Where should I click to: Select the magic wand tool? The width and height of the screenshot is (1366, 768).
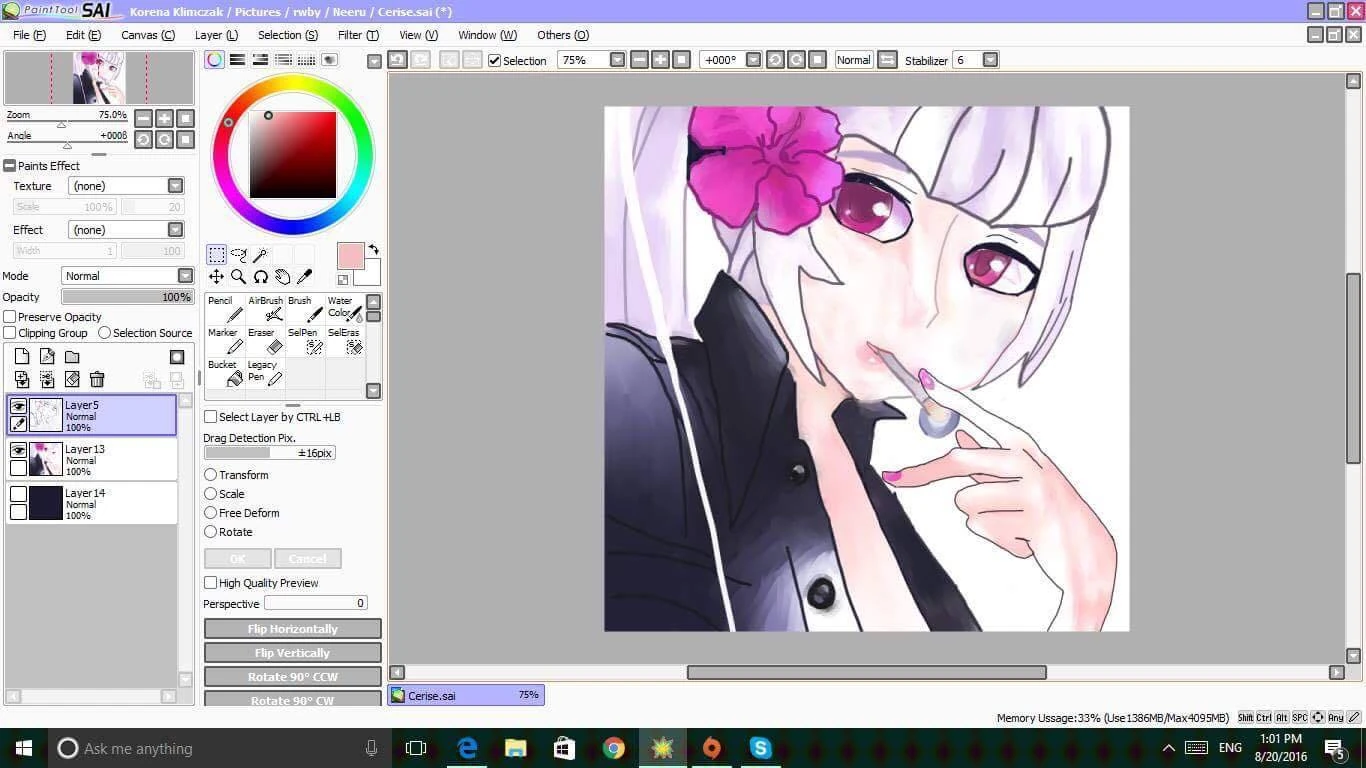click(x=260, y=255)
